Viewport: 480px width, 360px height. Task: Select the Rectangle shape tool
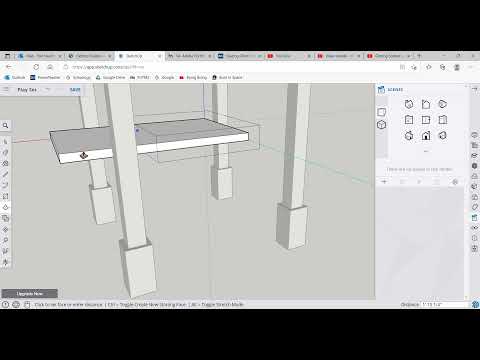point(5,196)
